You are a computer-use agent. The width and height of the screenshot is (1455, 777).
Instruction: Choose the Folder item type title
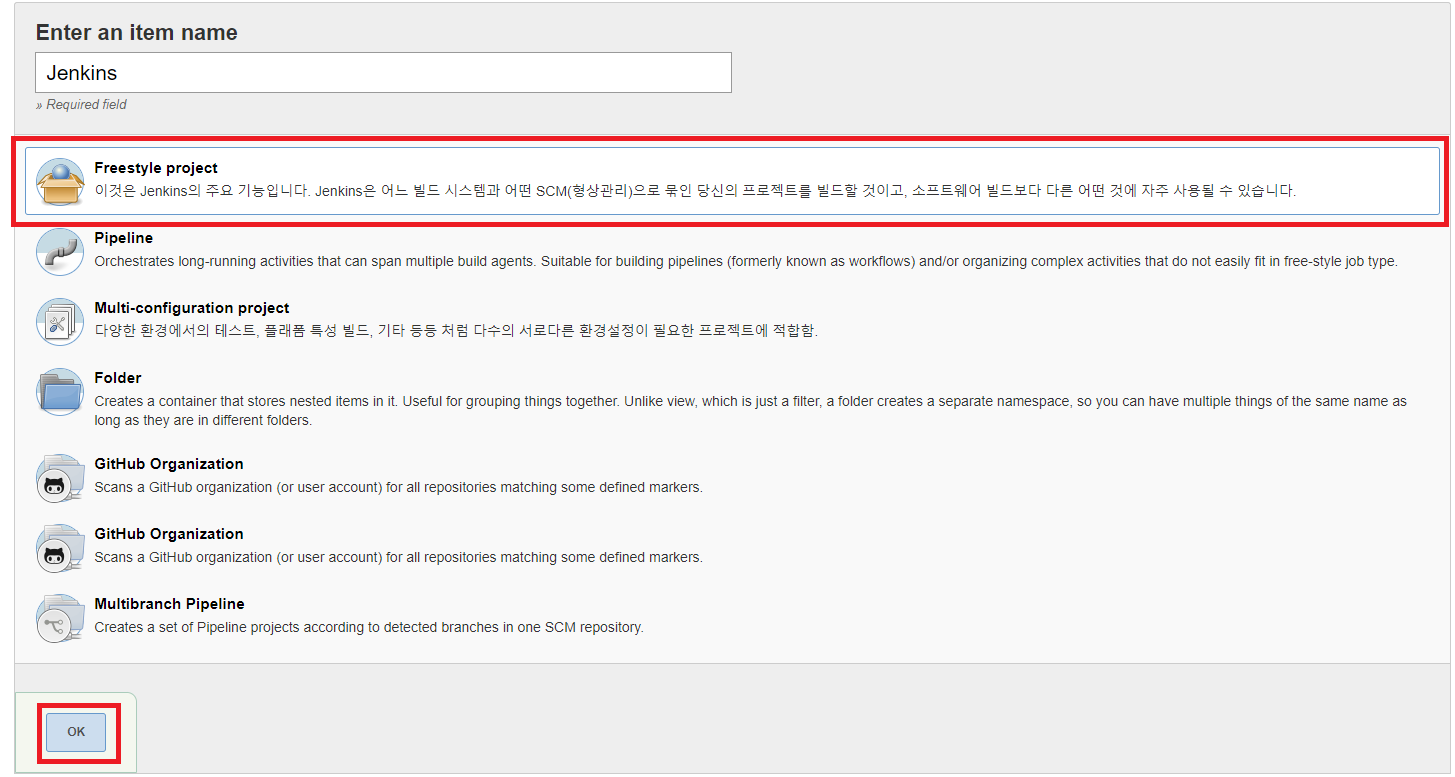click(118, 378)
